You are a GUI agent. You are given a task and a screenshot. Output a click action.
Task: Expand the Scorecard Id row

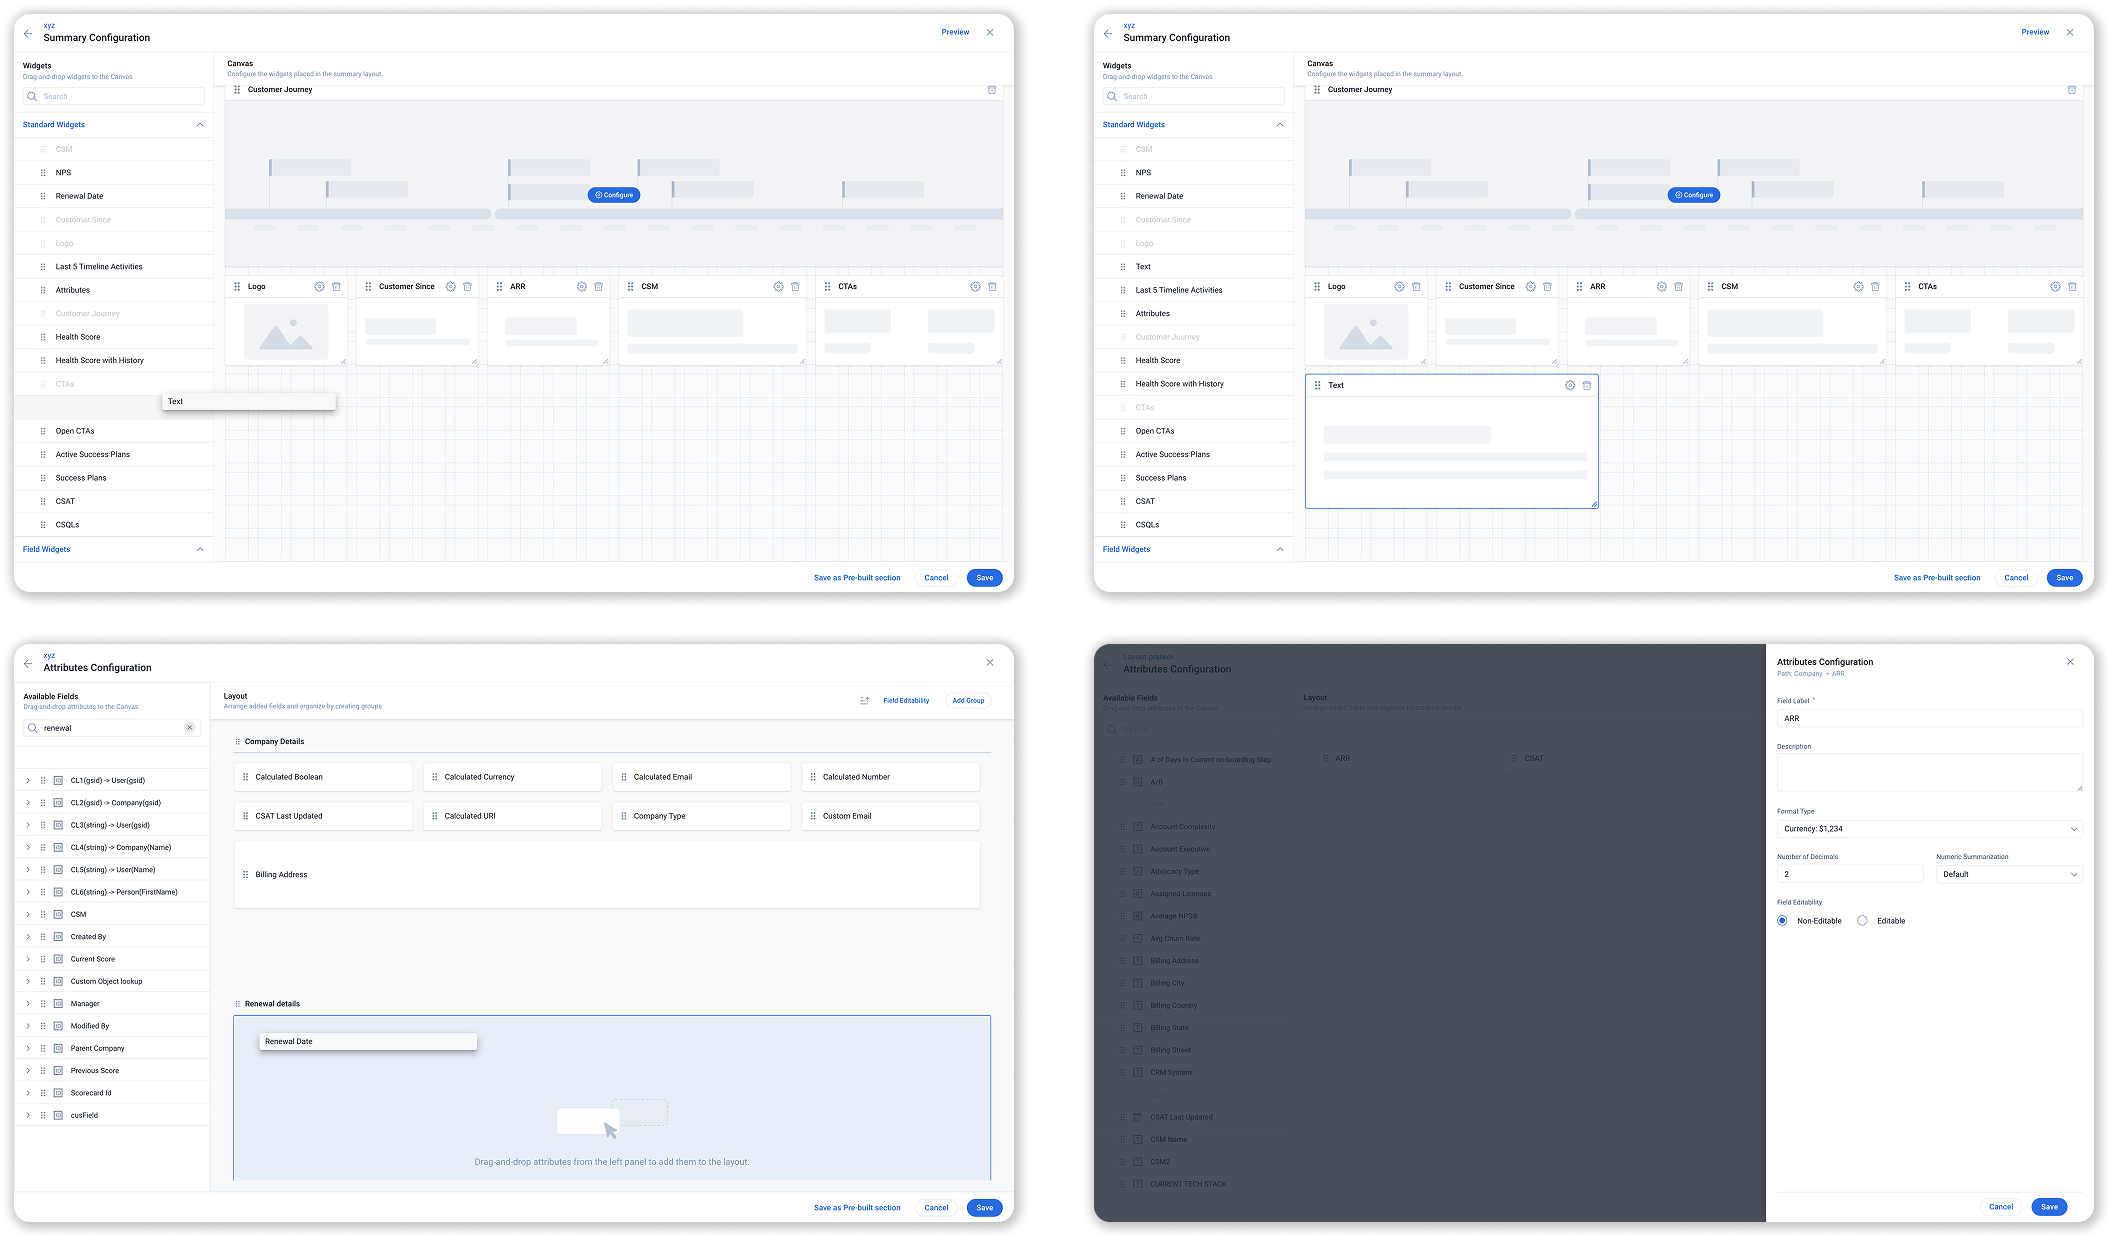pos(28,1093)
